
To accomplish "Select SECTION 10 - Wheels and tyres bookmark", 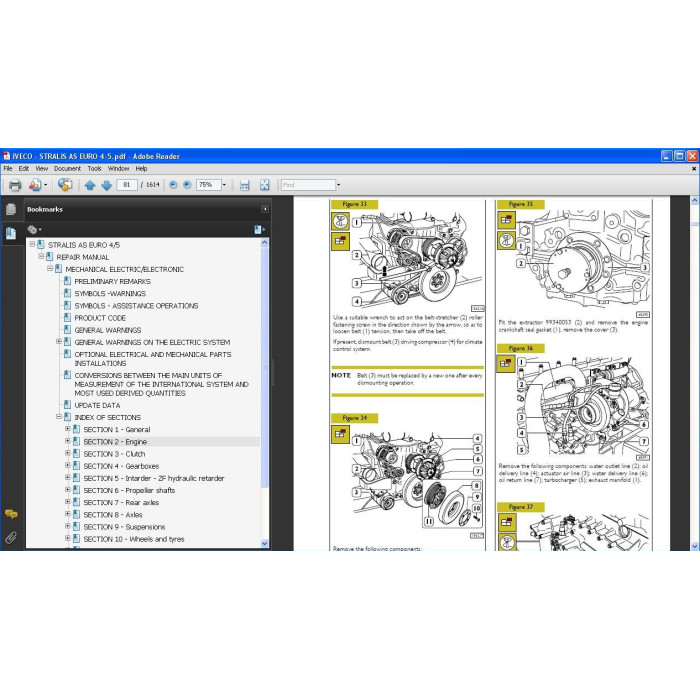I will [x=134, y=539].
